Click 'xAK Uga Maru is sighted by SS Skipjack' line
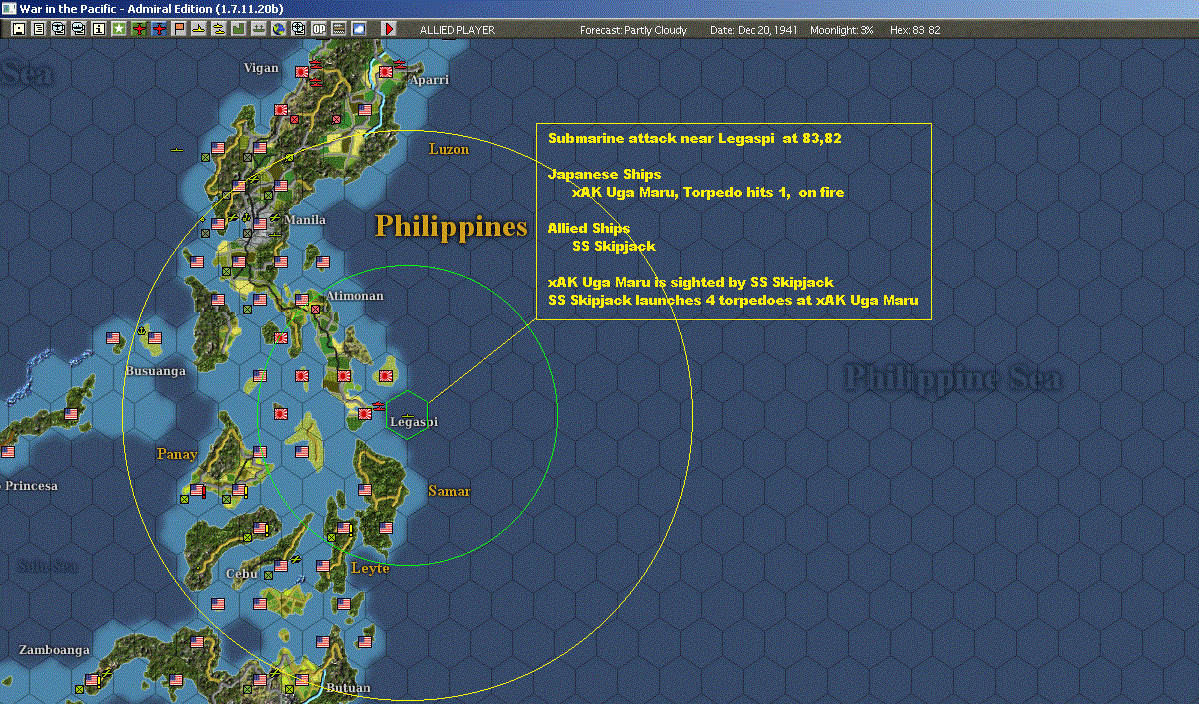Image resolution: width=1199 pixels, height=704 pixels. point(690,282)
